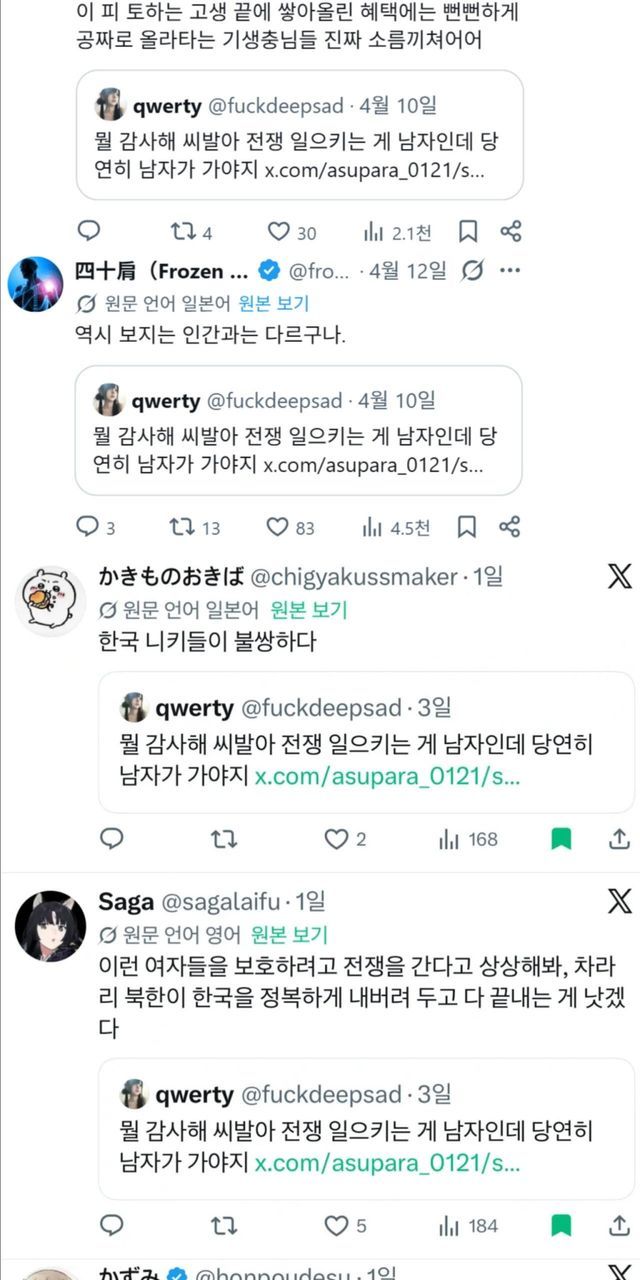The width and height of the screenshot is (640, 1280).
Task: Like the Frozen post with 83 likes
Action: pyautogui.click(x=277, y=527)
